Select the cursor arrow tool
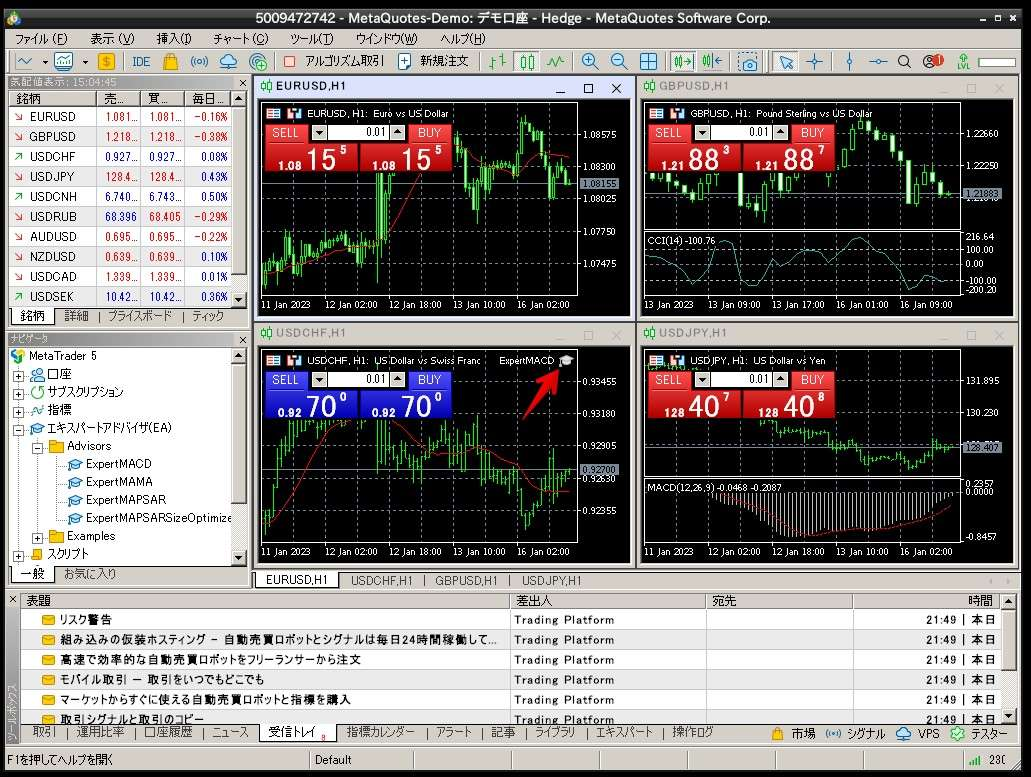The height and width of the screenshot is (777, 1031). click(786, 62)
